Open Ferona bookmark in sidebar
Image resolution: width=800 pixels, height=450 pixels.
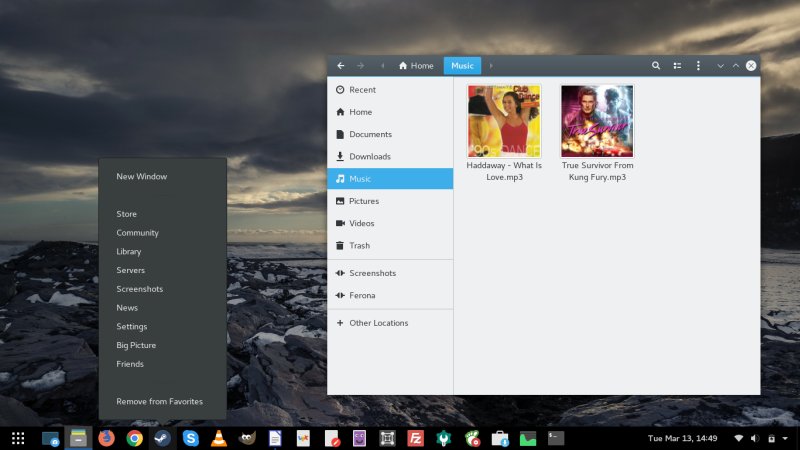(390, 295)
